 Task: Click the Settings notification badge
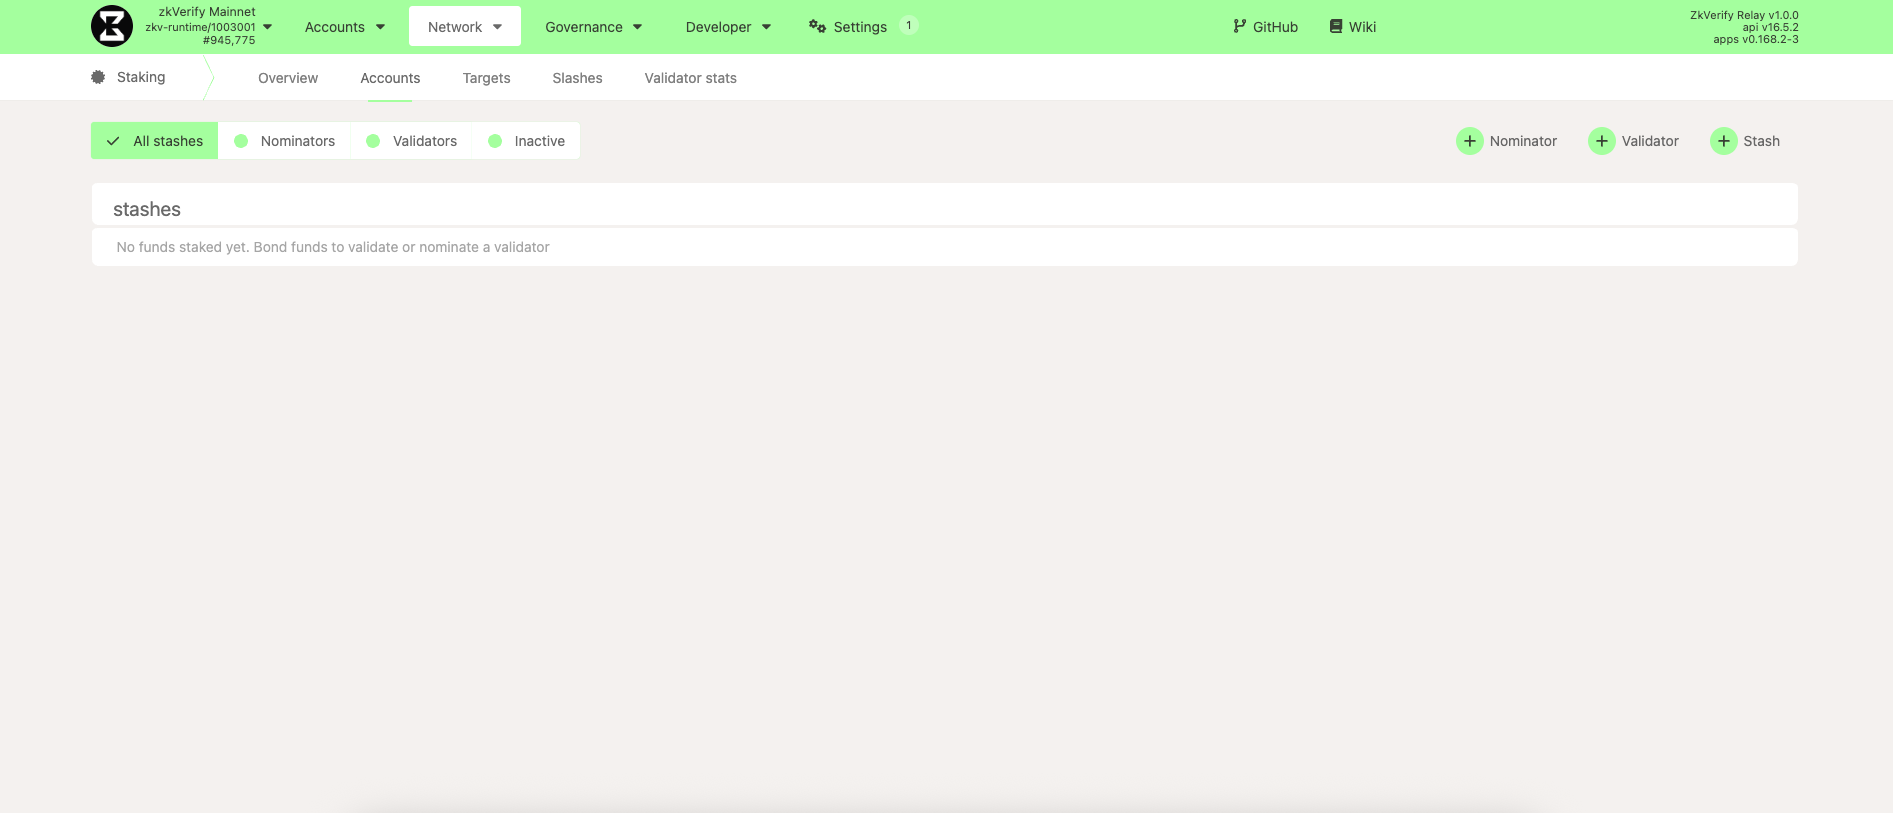[x=908, y=26]
